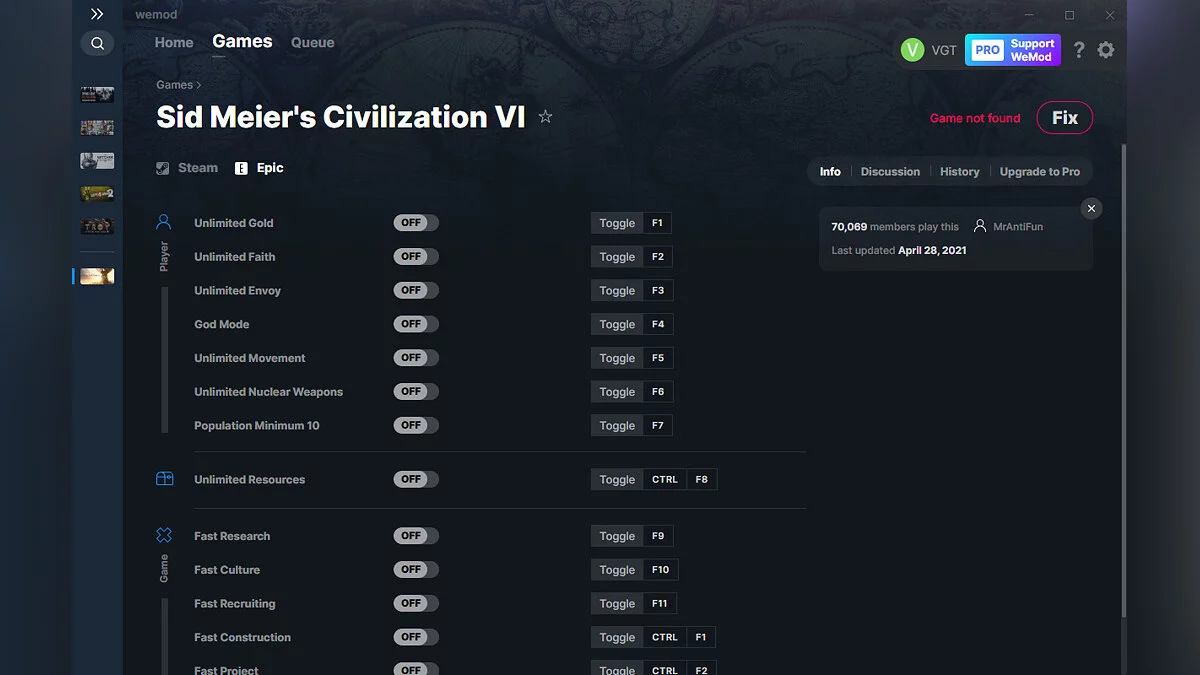1200x675 pixels.
Task: Expand the collapsed sidebar with the double arrows
Action: (x=96, y=14)
